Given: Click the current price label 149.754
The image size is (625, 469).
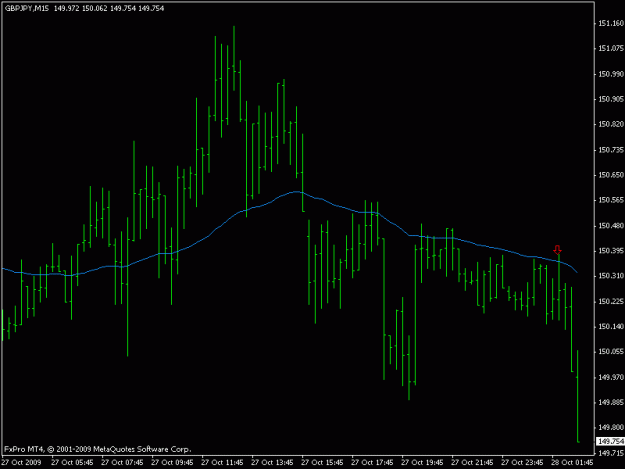Looking at the screenshot, I should [611, 442].
